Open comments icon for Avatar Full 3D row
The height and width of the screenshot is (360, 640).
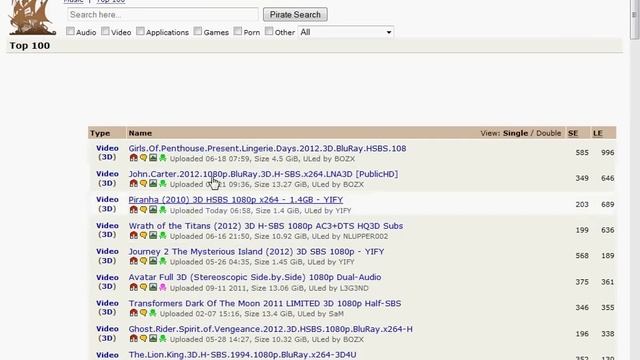click(x=143, y=287)
